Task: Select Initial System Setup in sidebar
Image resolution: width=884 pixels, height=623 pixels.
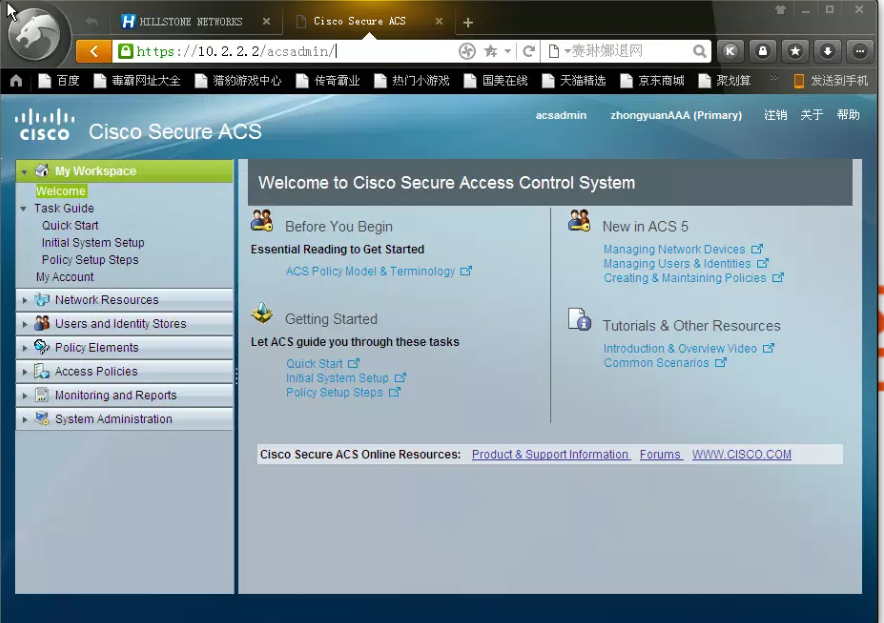Action: (x=93, y=242)
